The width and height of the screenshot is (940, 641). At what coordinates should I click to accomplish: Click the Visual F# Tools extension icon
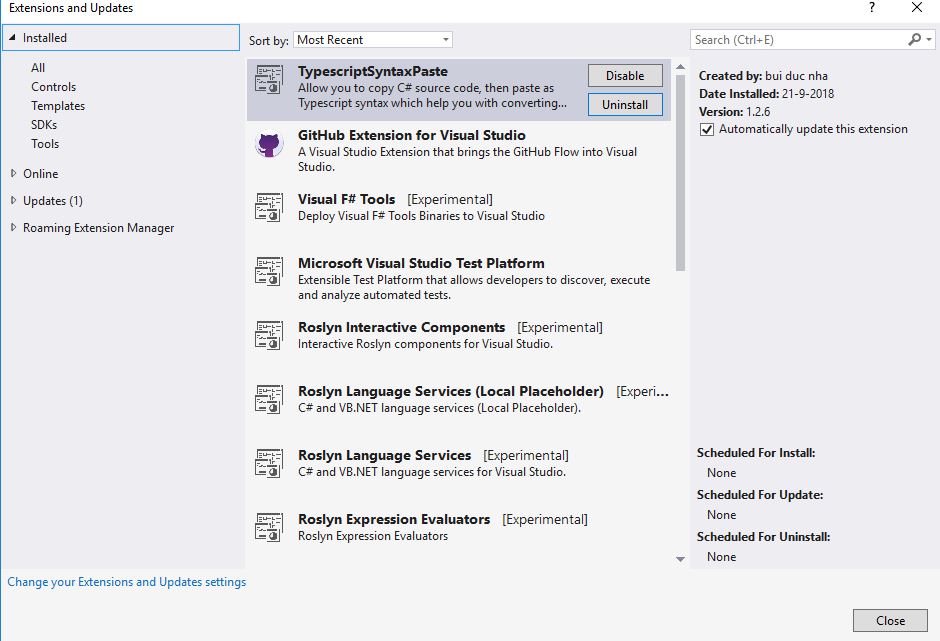[x=269, y=207]
